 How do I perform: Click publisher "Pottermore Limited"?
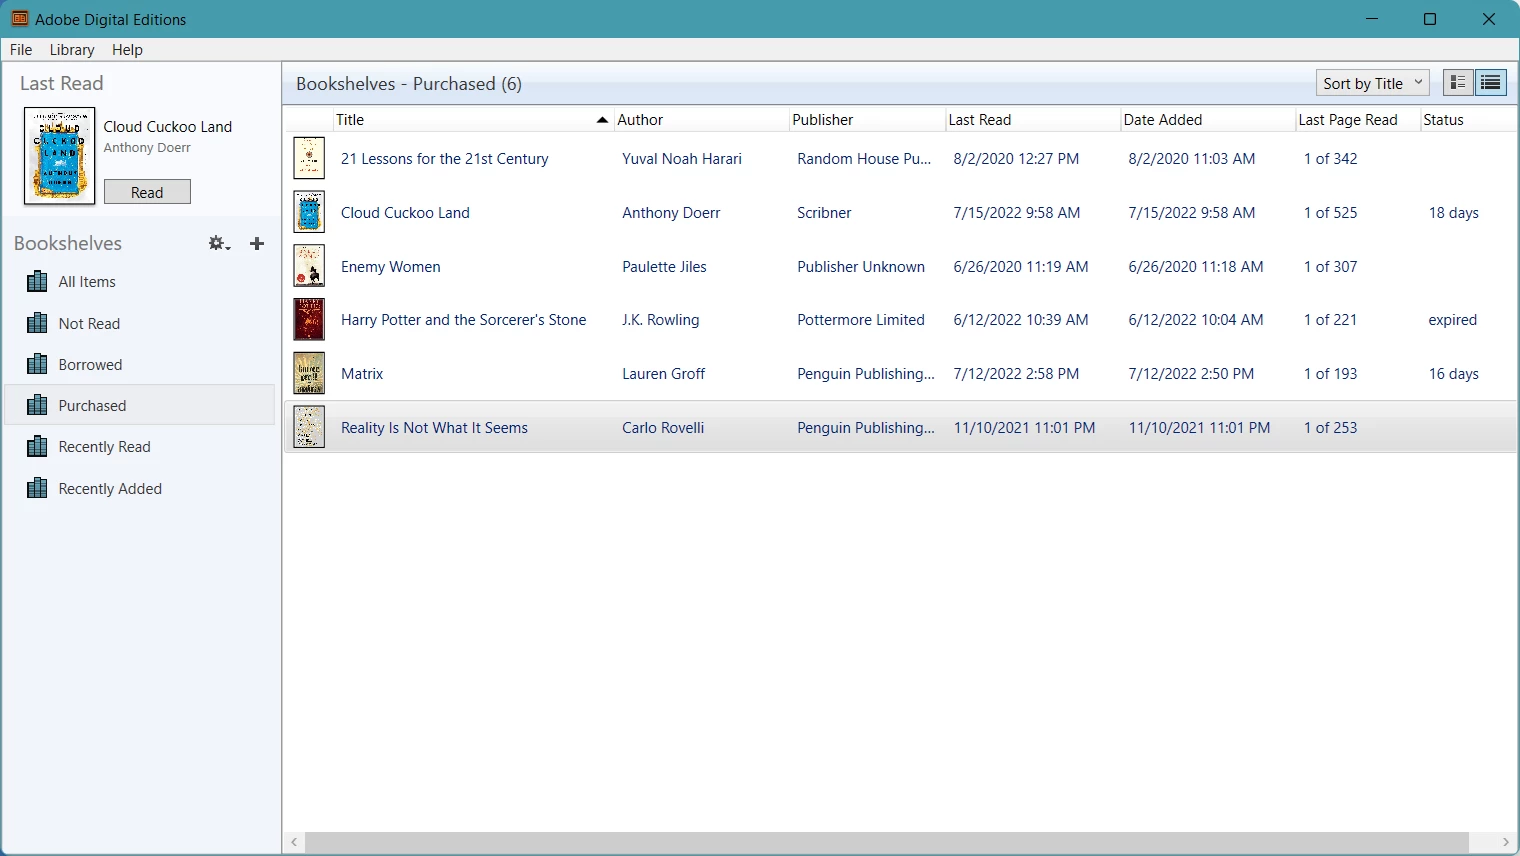(861, 320)
